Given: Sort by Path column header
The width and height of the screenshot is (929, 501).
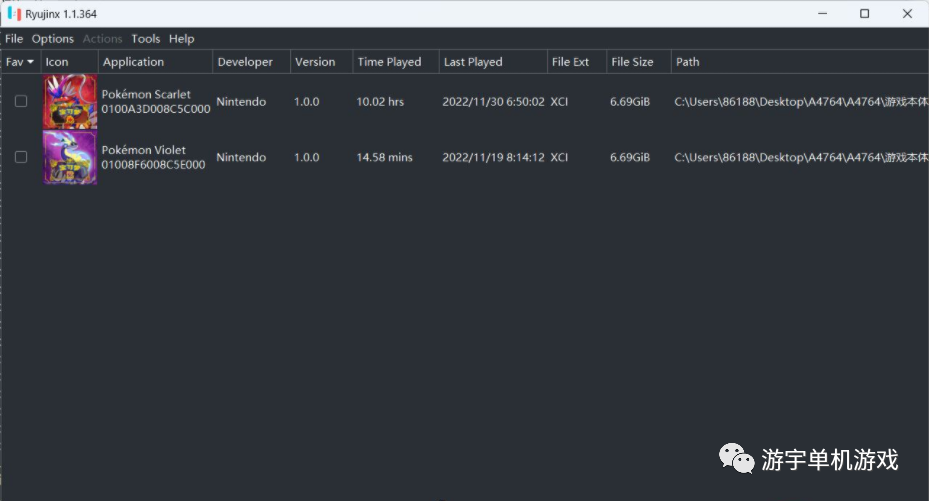Looking at the screenshot, I should pos(800,62).
